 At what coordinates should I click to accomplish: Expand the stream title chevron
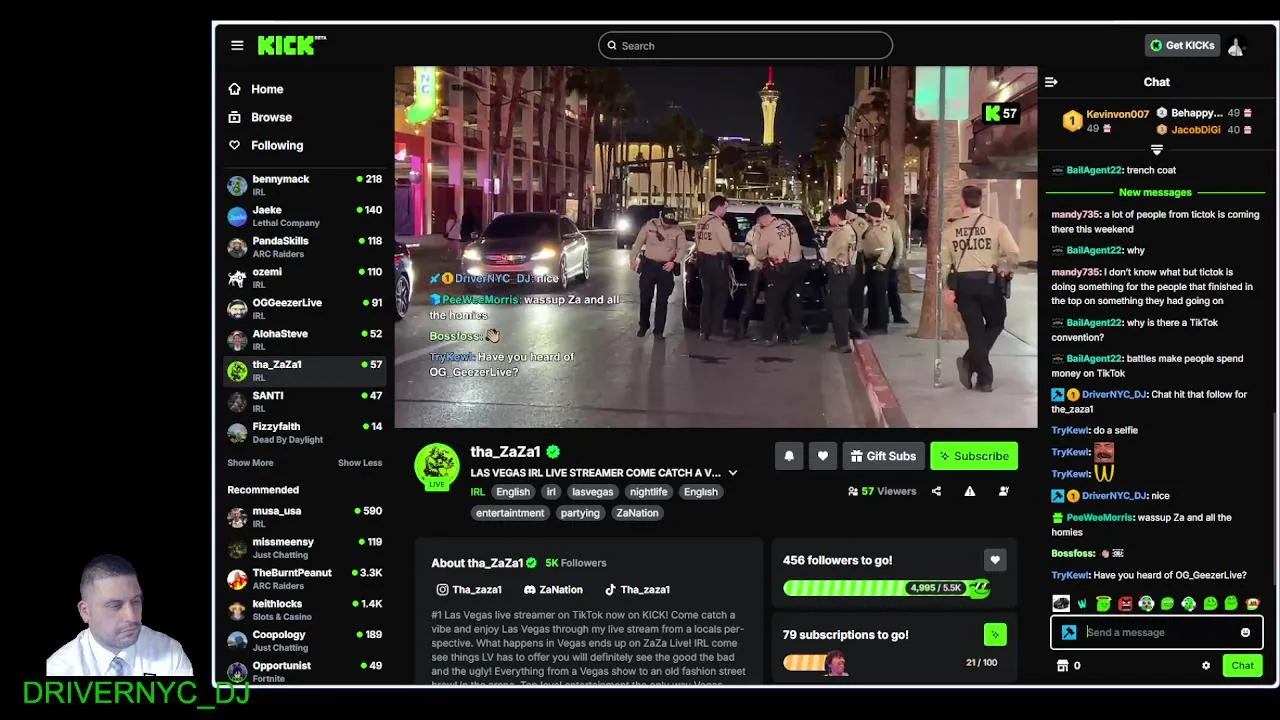pyautogui.click(x=732, y=473)
